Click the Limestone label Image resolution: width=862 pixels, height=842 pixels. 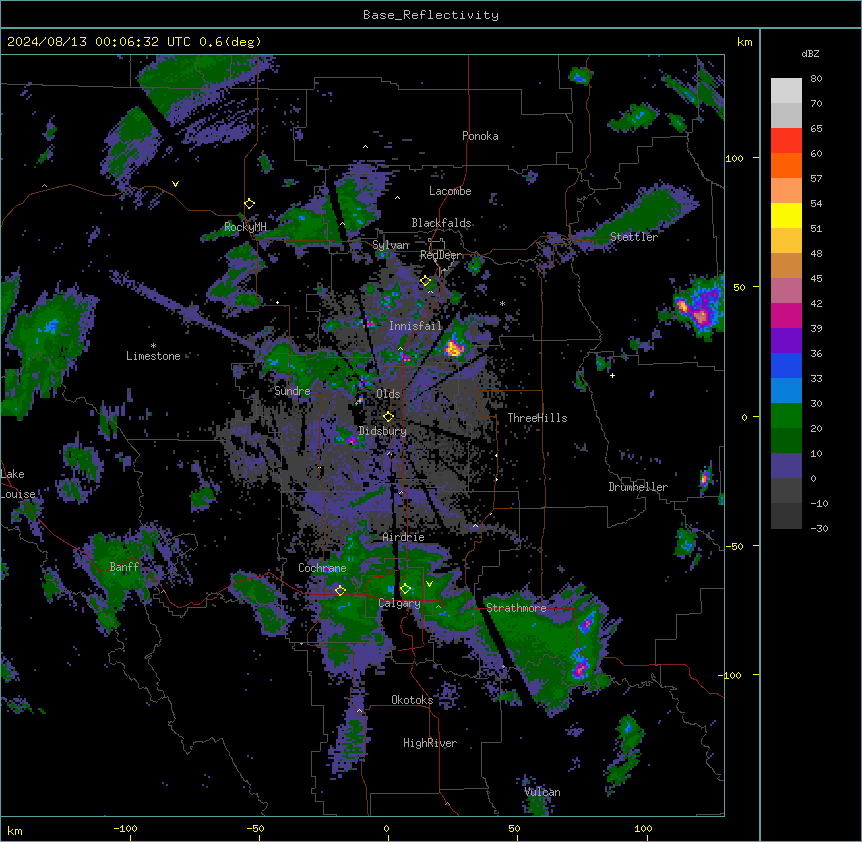153,356
